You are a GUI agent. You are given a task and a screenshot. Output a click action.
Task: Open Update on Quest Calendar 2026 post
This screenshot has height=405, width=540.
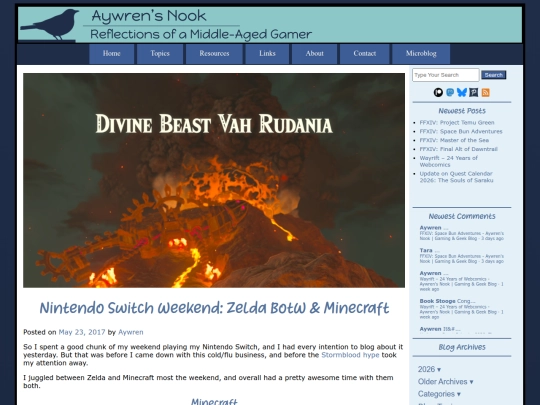click(x=456, y=177)
